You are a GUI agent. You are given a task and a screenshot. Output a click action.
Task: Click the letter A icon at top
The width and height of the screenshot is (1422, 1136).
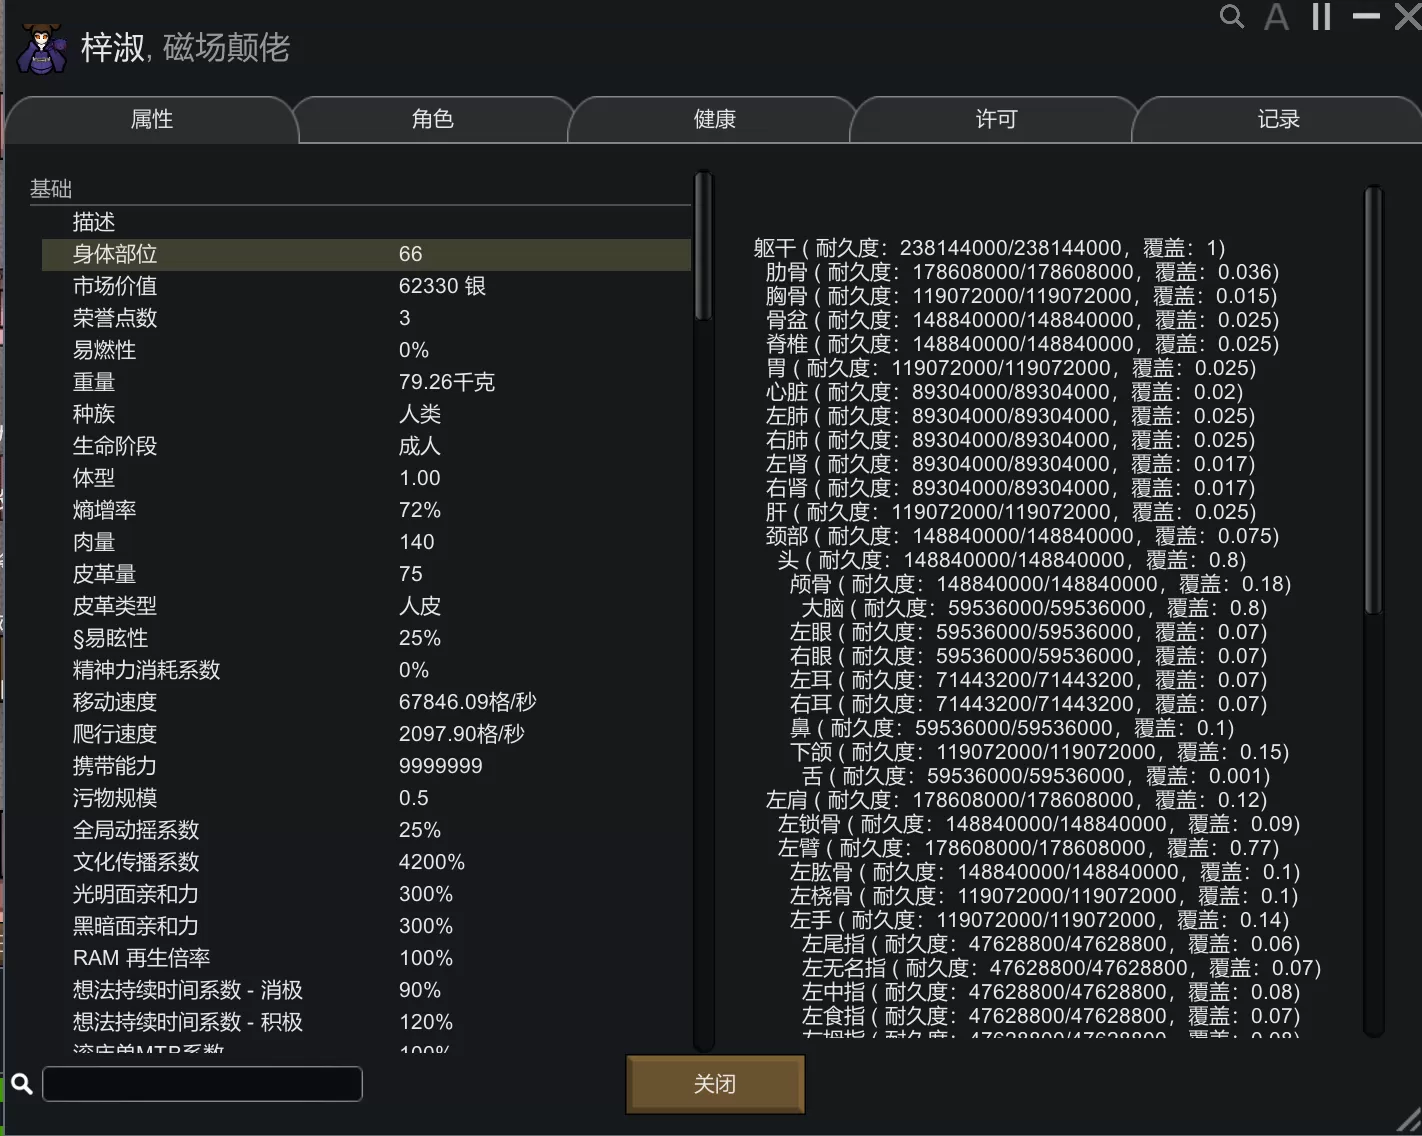coord(1276,17)
